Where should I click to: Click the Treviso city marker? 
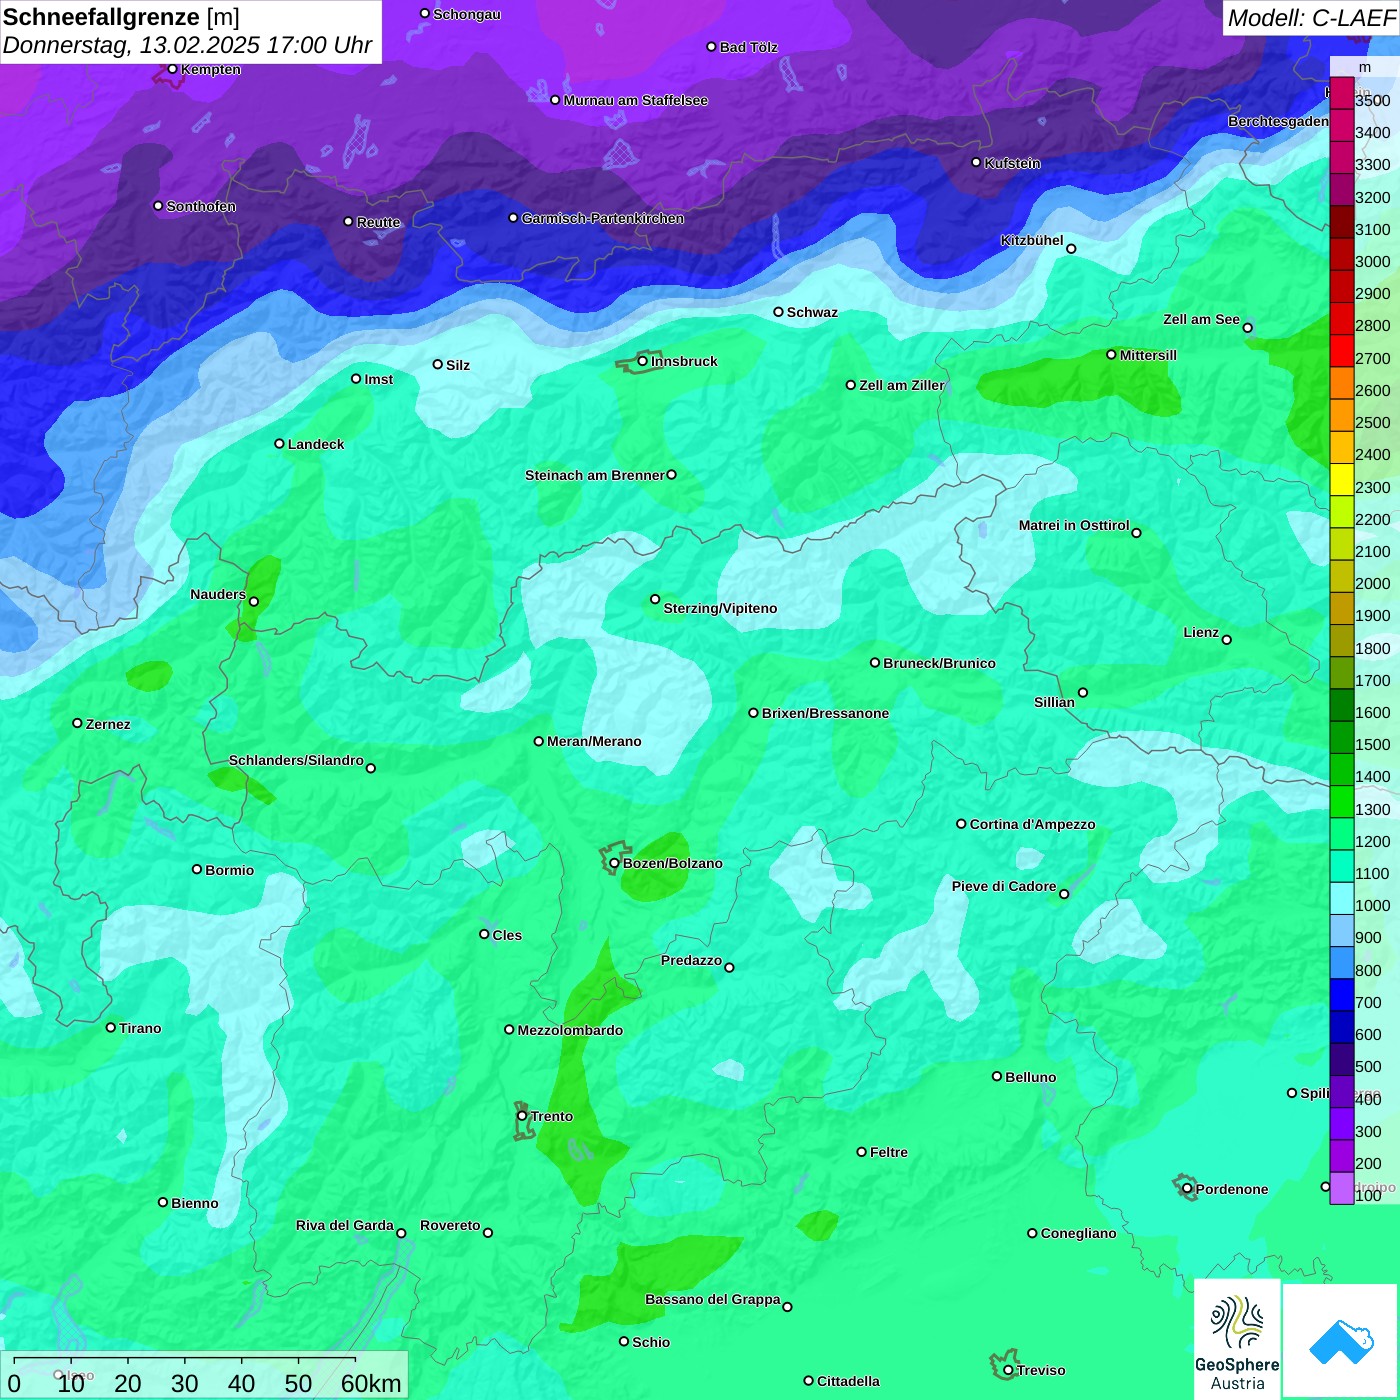click(x=1008, y=1370)
